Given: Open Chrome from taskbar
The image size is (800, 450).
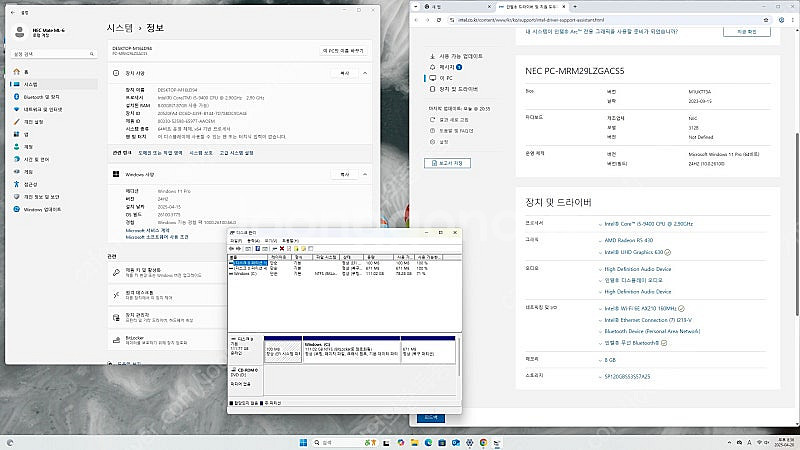Looking at the screenshot, I should tap(483, 442).
